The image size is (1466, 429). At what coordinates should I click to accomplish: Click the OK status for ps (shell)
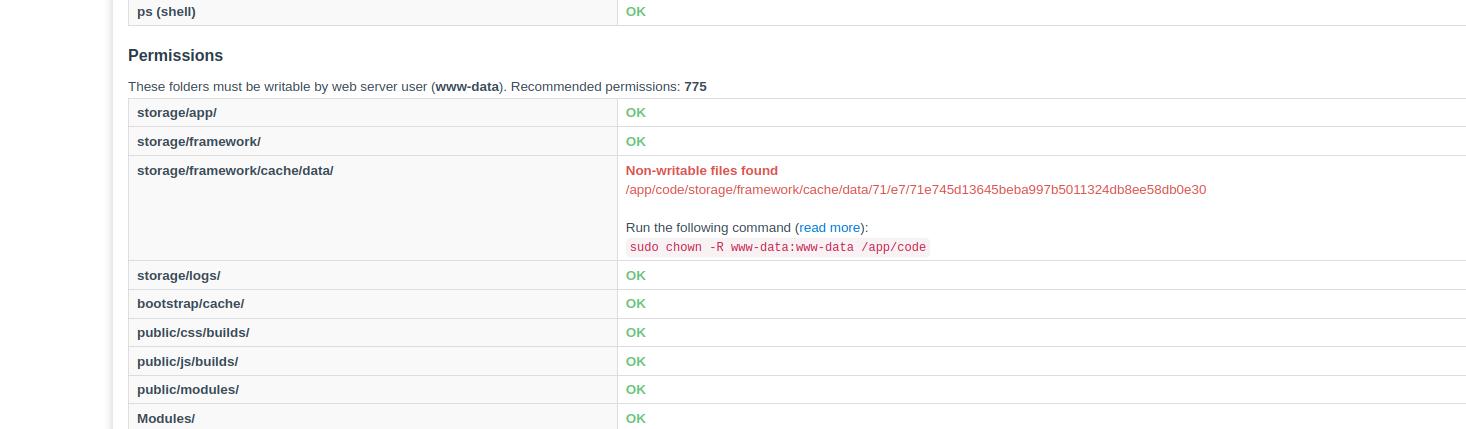pyautogui.click(x=636, y=12)
